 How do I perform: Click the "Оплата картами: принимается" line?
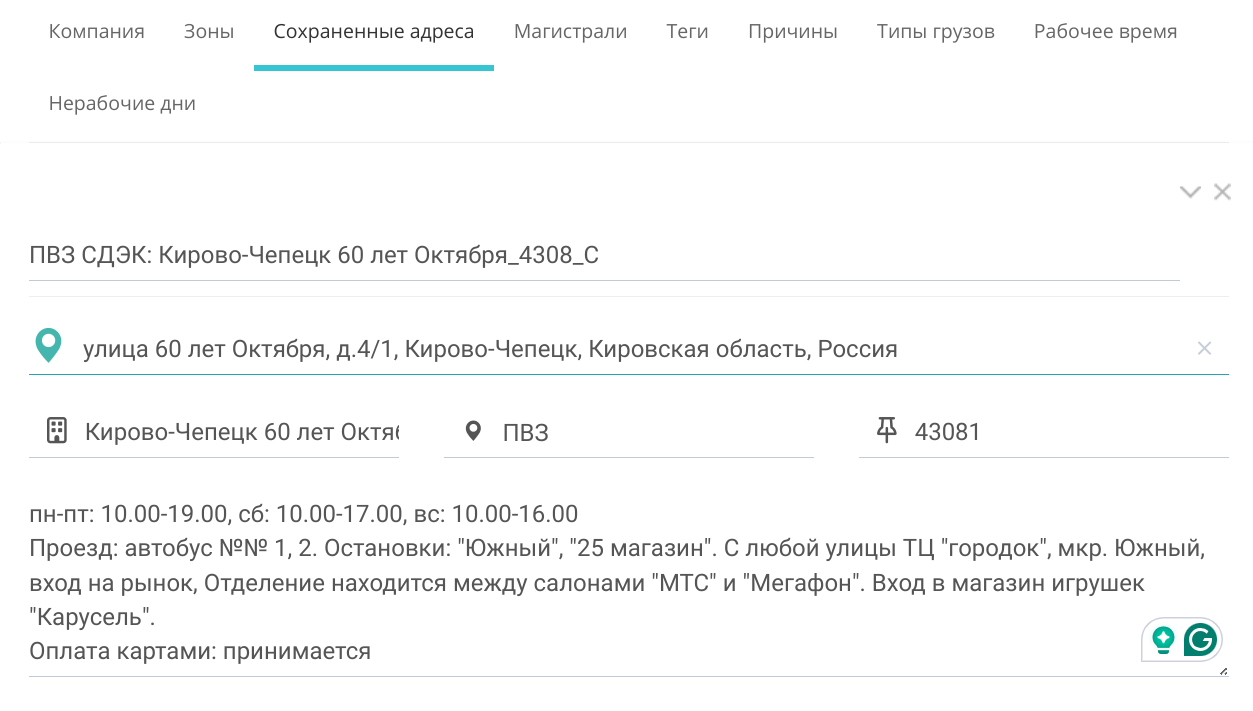click(200, 652)
